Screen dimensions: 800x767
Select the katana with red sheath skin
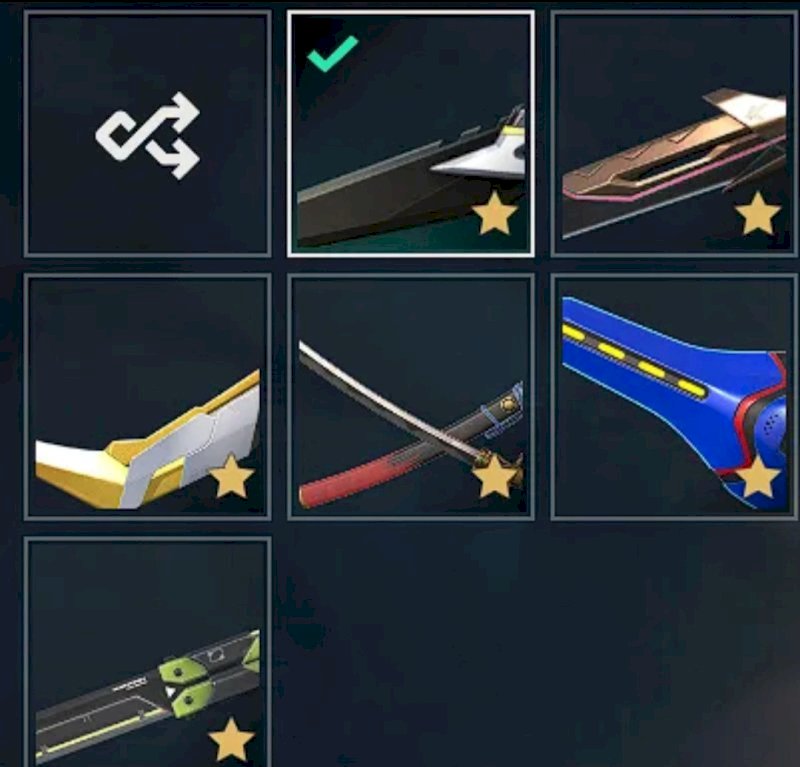pyautogui.click(x=411, y=397)
